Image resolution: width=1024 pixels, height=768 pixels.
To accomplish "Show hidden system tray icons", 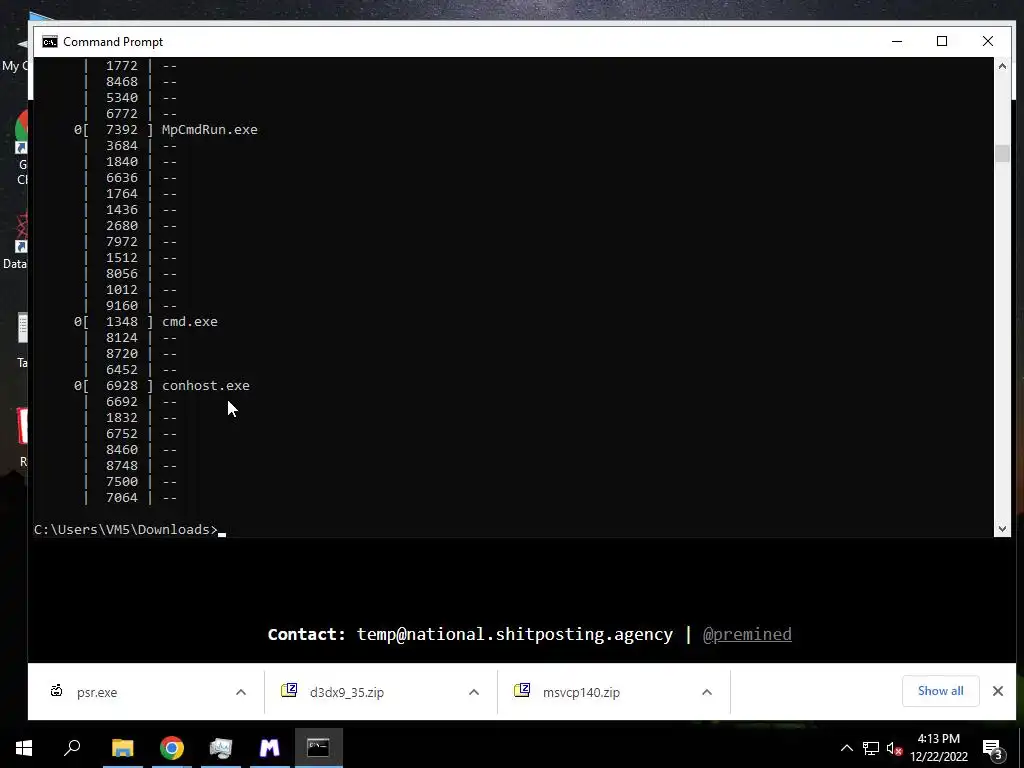I will pyautogui.click(x=846, y=748).
